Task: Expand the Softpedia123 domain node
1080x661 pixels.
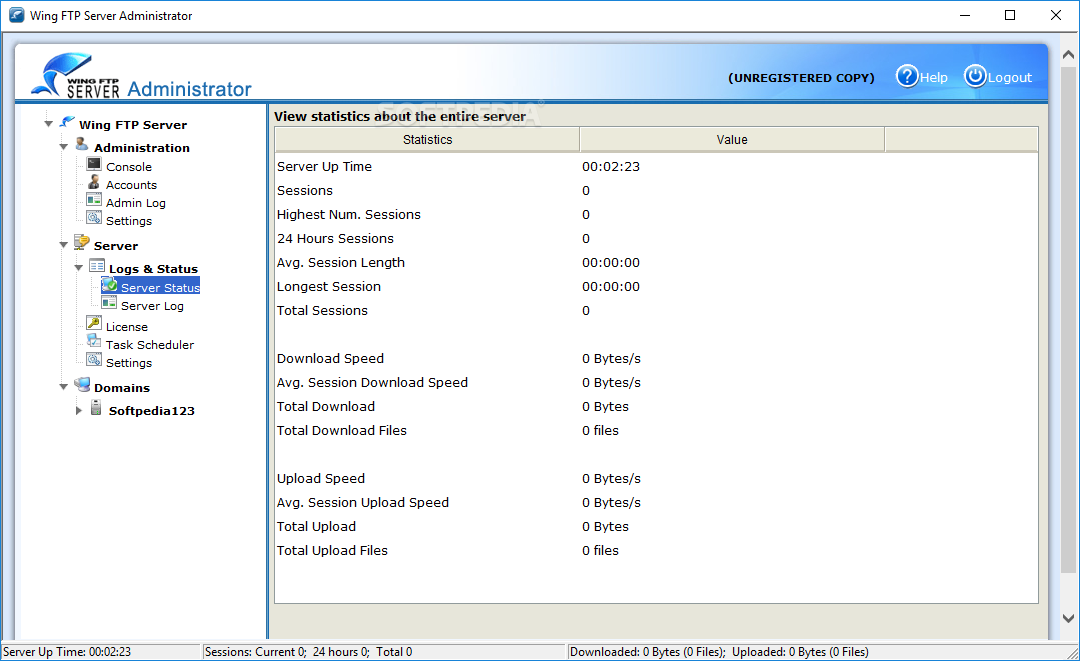Action: point(79,410)
